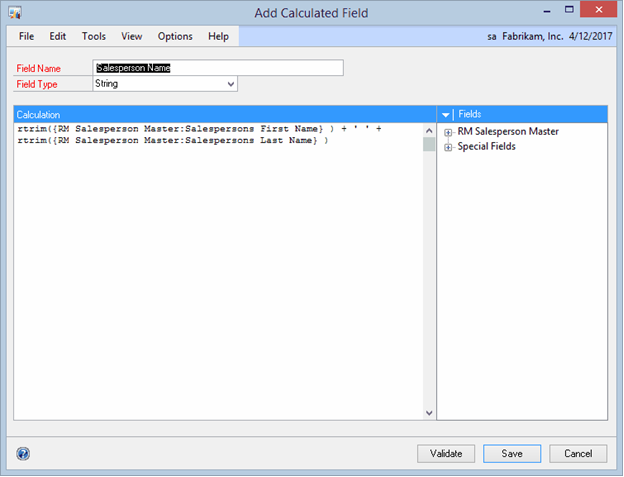The height and width of the screenshot is (477, 624).
Task: Click the window application icon in title bar
Action: 15,13
